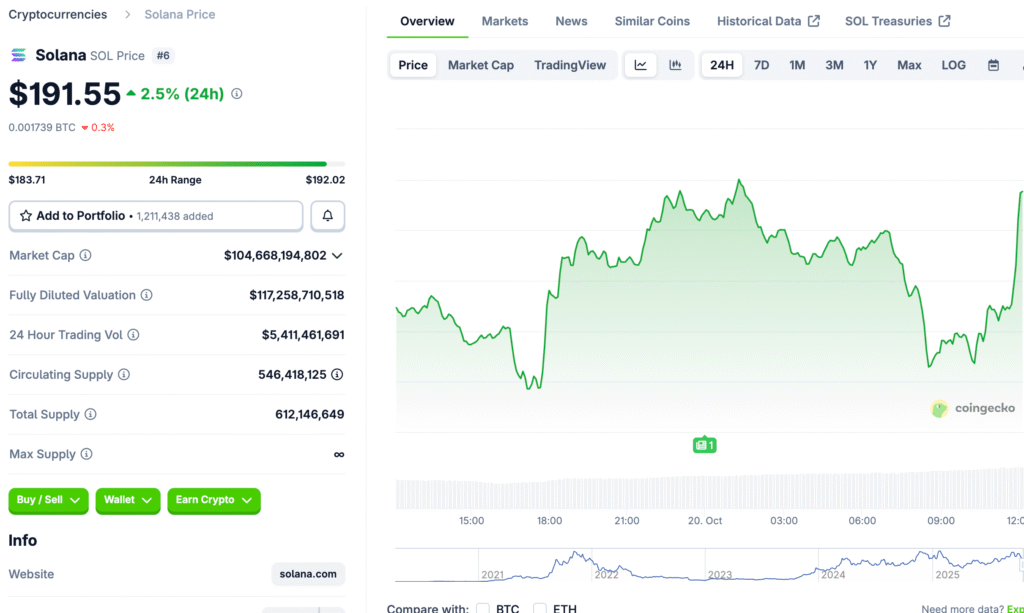This screenshot has width=1024, height=613.
Task: Enable ETH comparison checkbox
Action: tap(540, 608)
